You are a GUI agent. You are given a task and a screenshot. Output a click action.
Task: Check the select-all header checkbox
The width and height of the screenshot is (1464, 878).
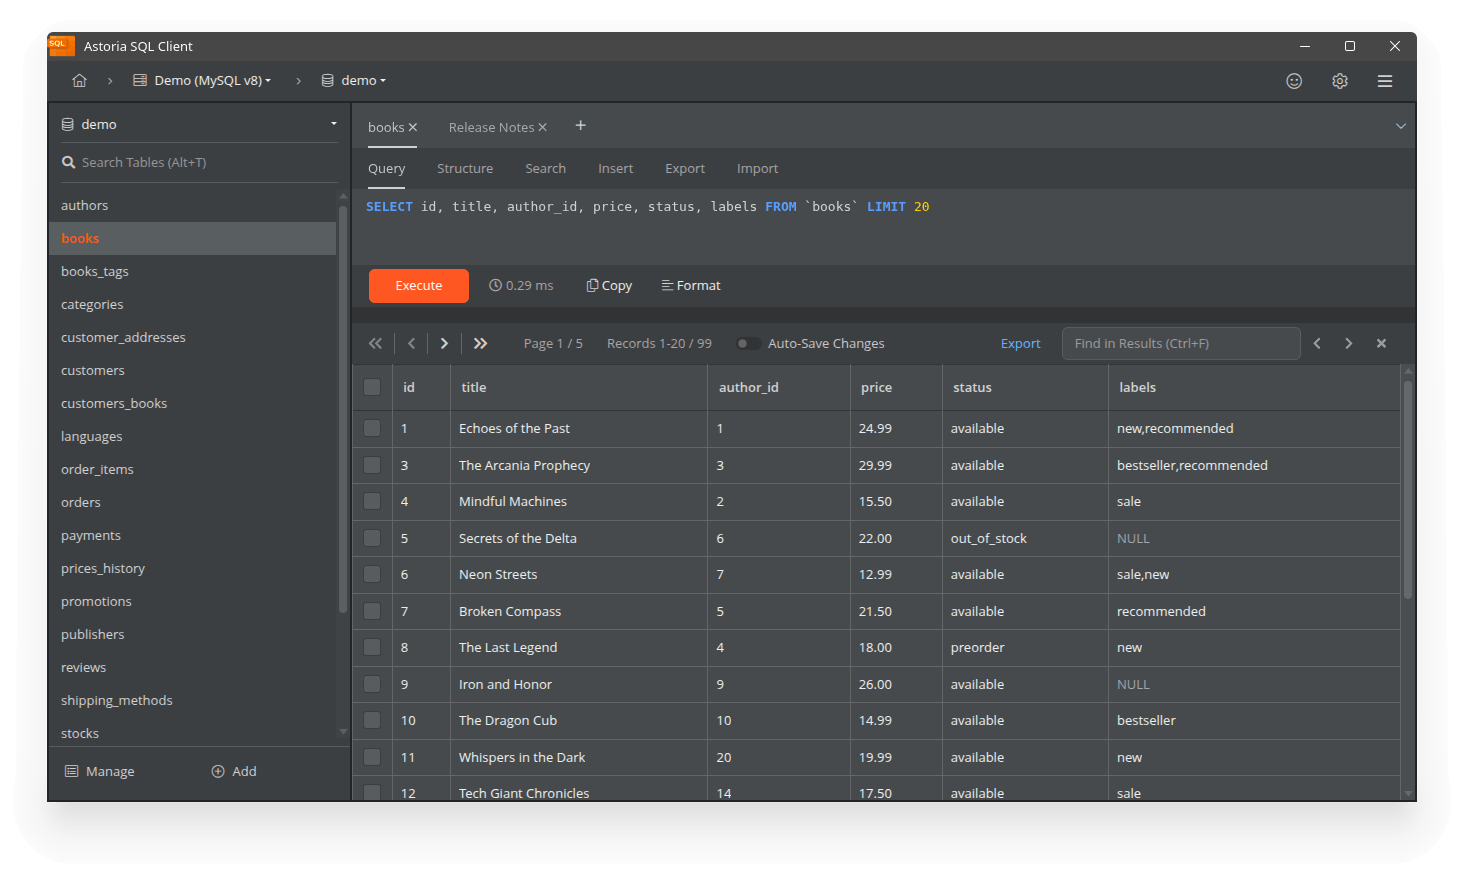click(x=372, y=387)
